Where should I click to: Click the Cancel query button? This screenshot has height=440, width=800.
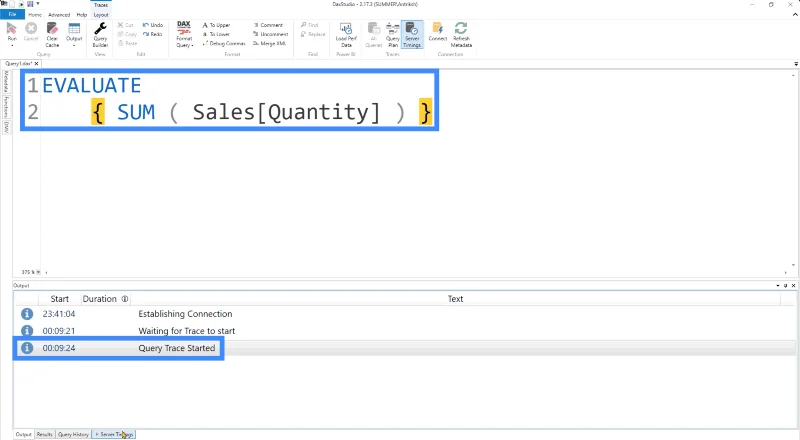31,32
